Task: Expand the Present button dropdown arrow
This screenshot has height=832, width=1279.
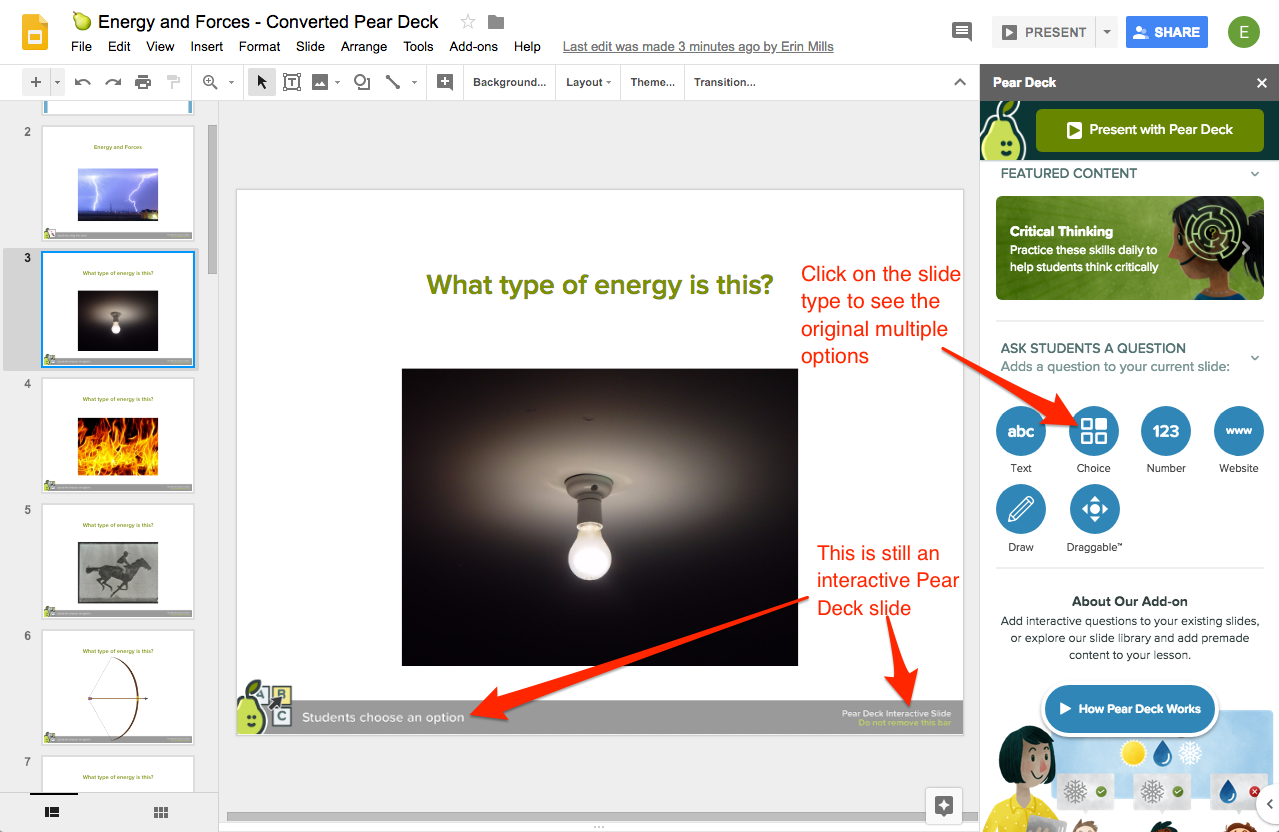Action: pos(1106,32)
